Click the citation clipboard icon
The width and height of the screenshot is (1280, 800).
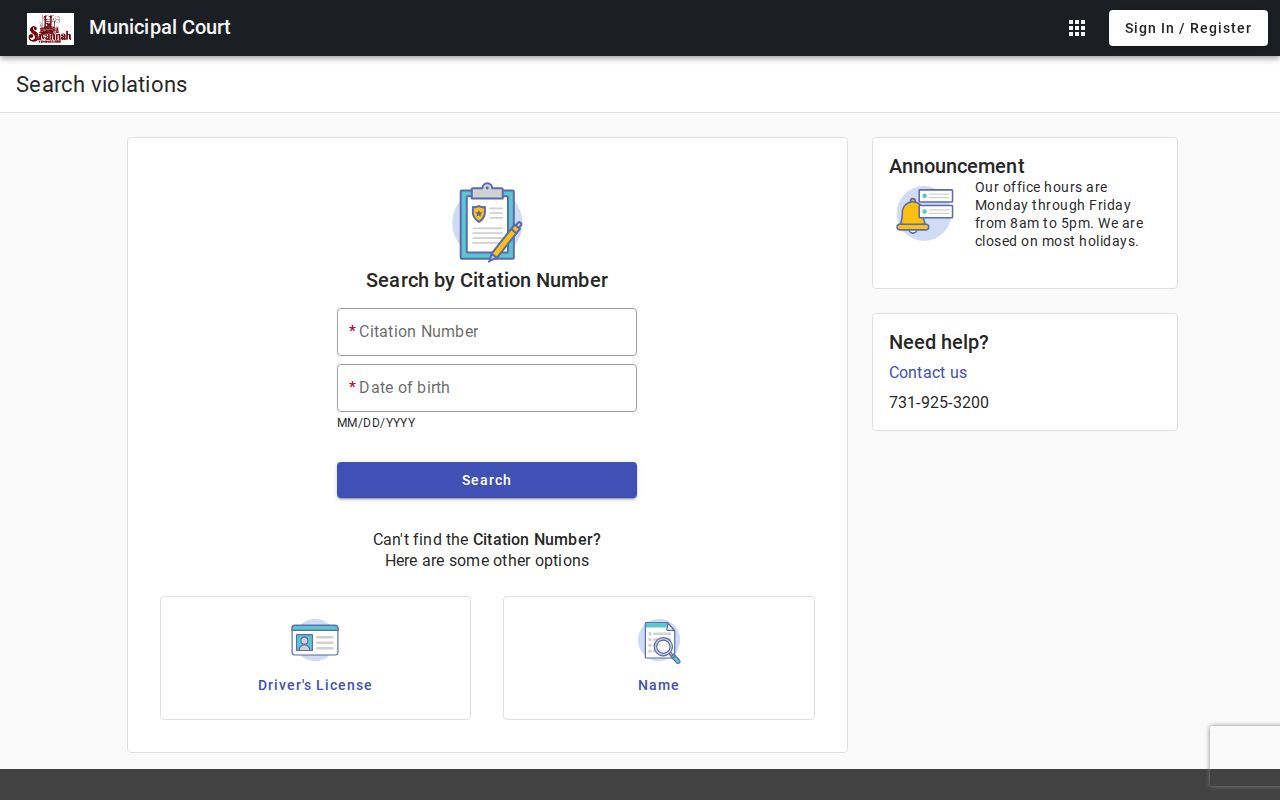point(487,222)
